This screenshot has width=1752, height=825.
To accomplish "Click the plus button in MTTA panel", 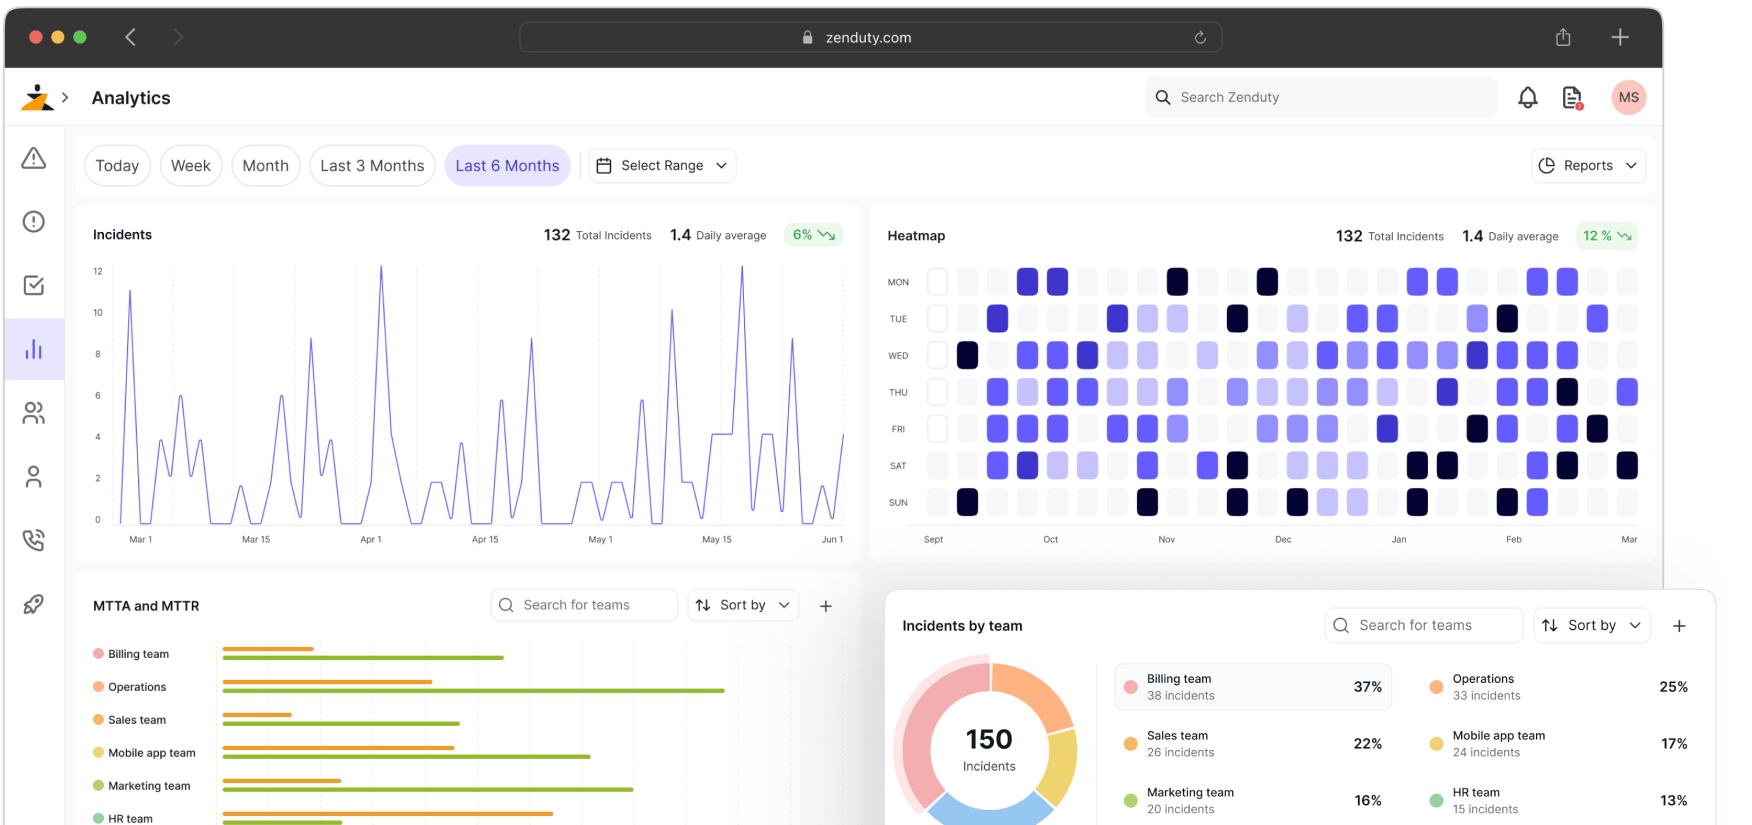I will 826,606.
